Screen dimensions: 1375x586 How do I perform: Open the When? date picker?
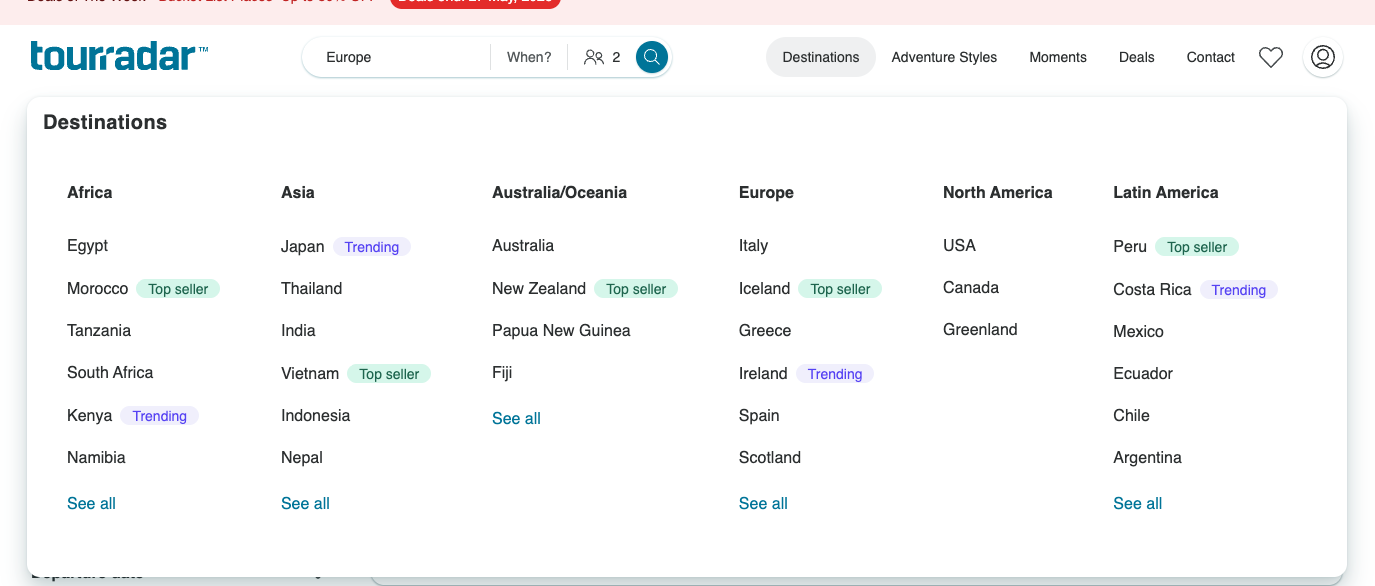[529, 57]
